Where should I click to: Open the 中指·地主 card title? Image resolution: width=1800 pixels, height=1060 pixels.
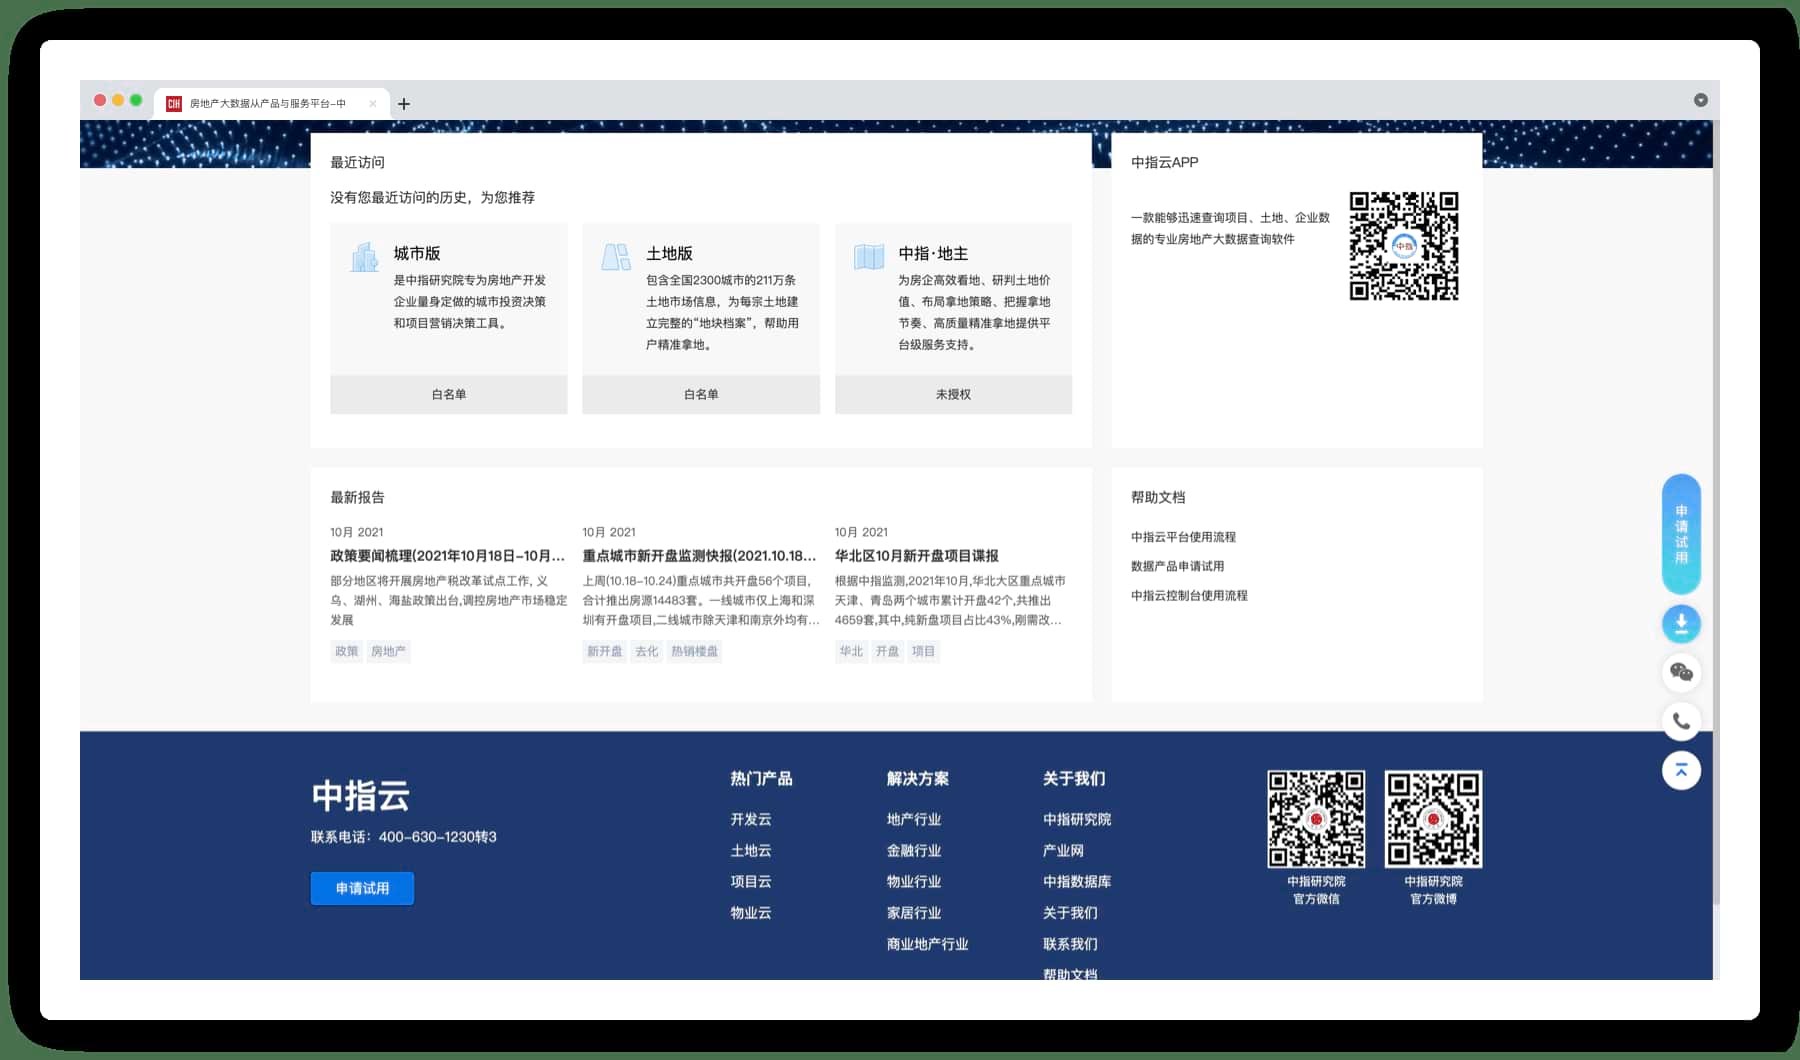(x=933, y=253)
